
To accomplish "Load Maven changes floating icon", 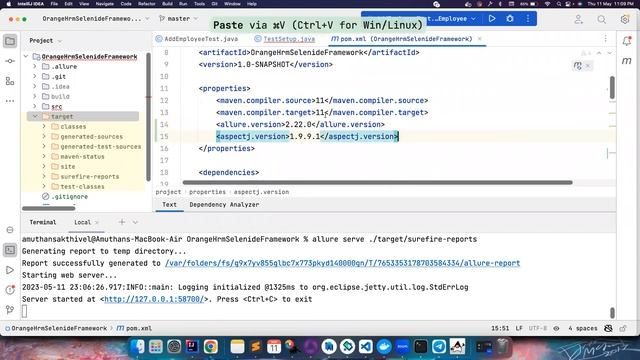I will [x=578, y=65].
